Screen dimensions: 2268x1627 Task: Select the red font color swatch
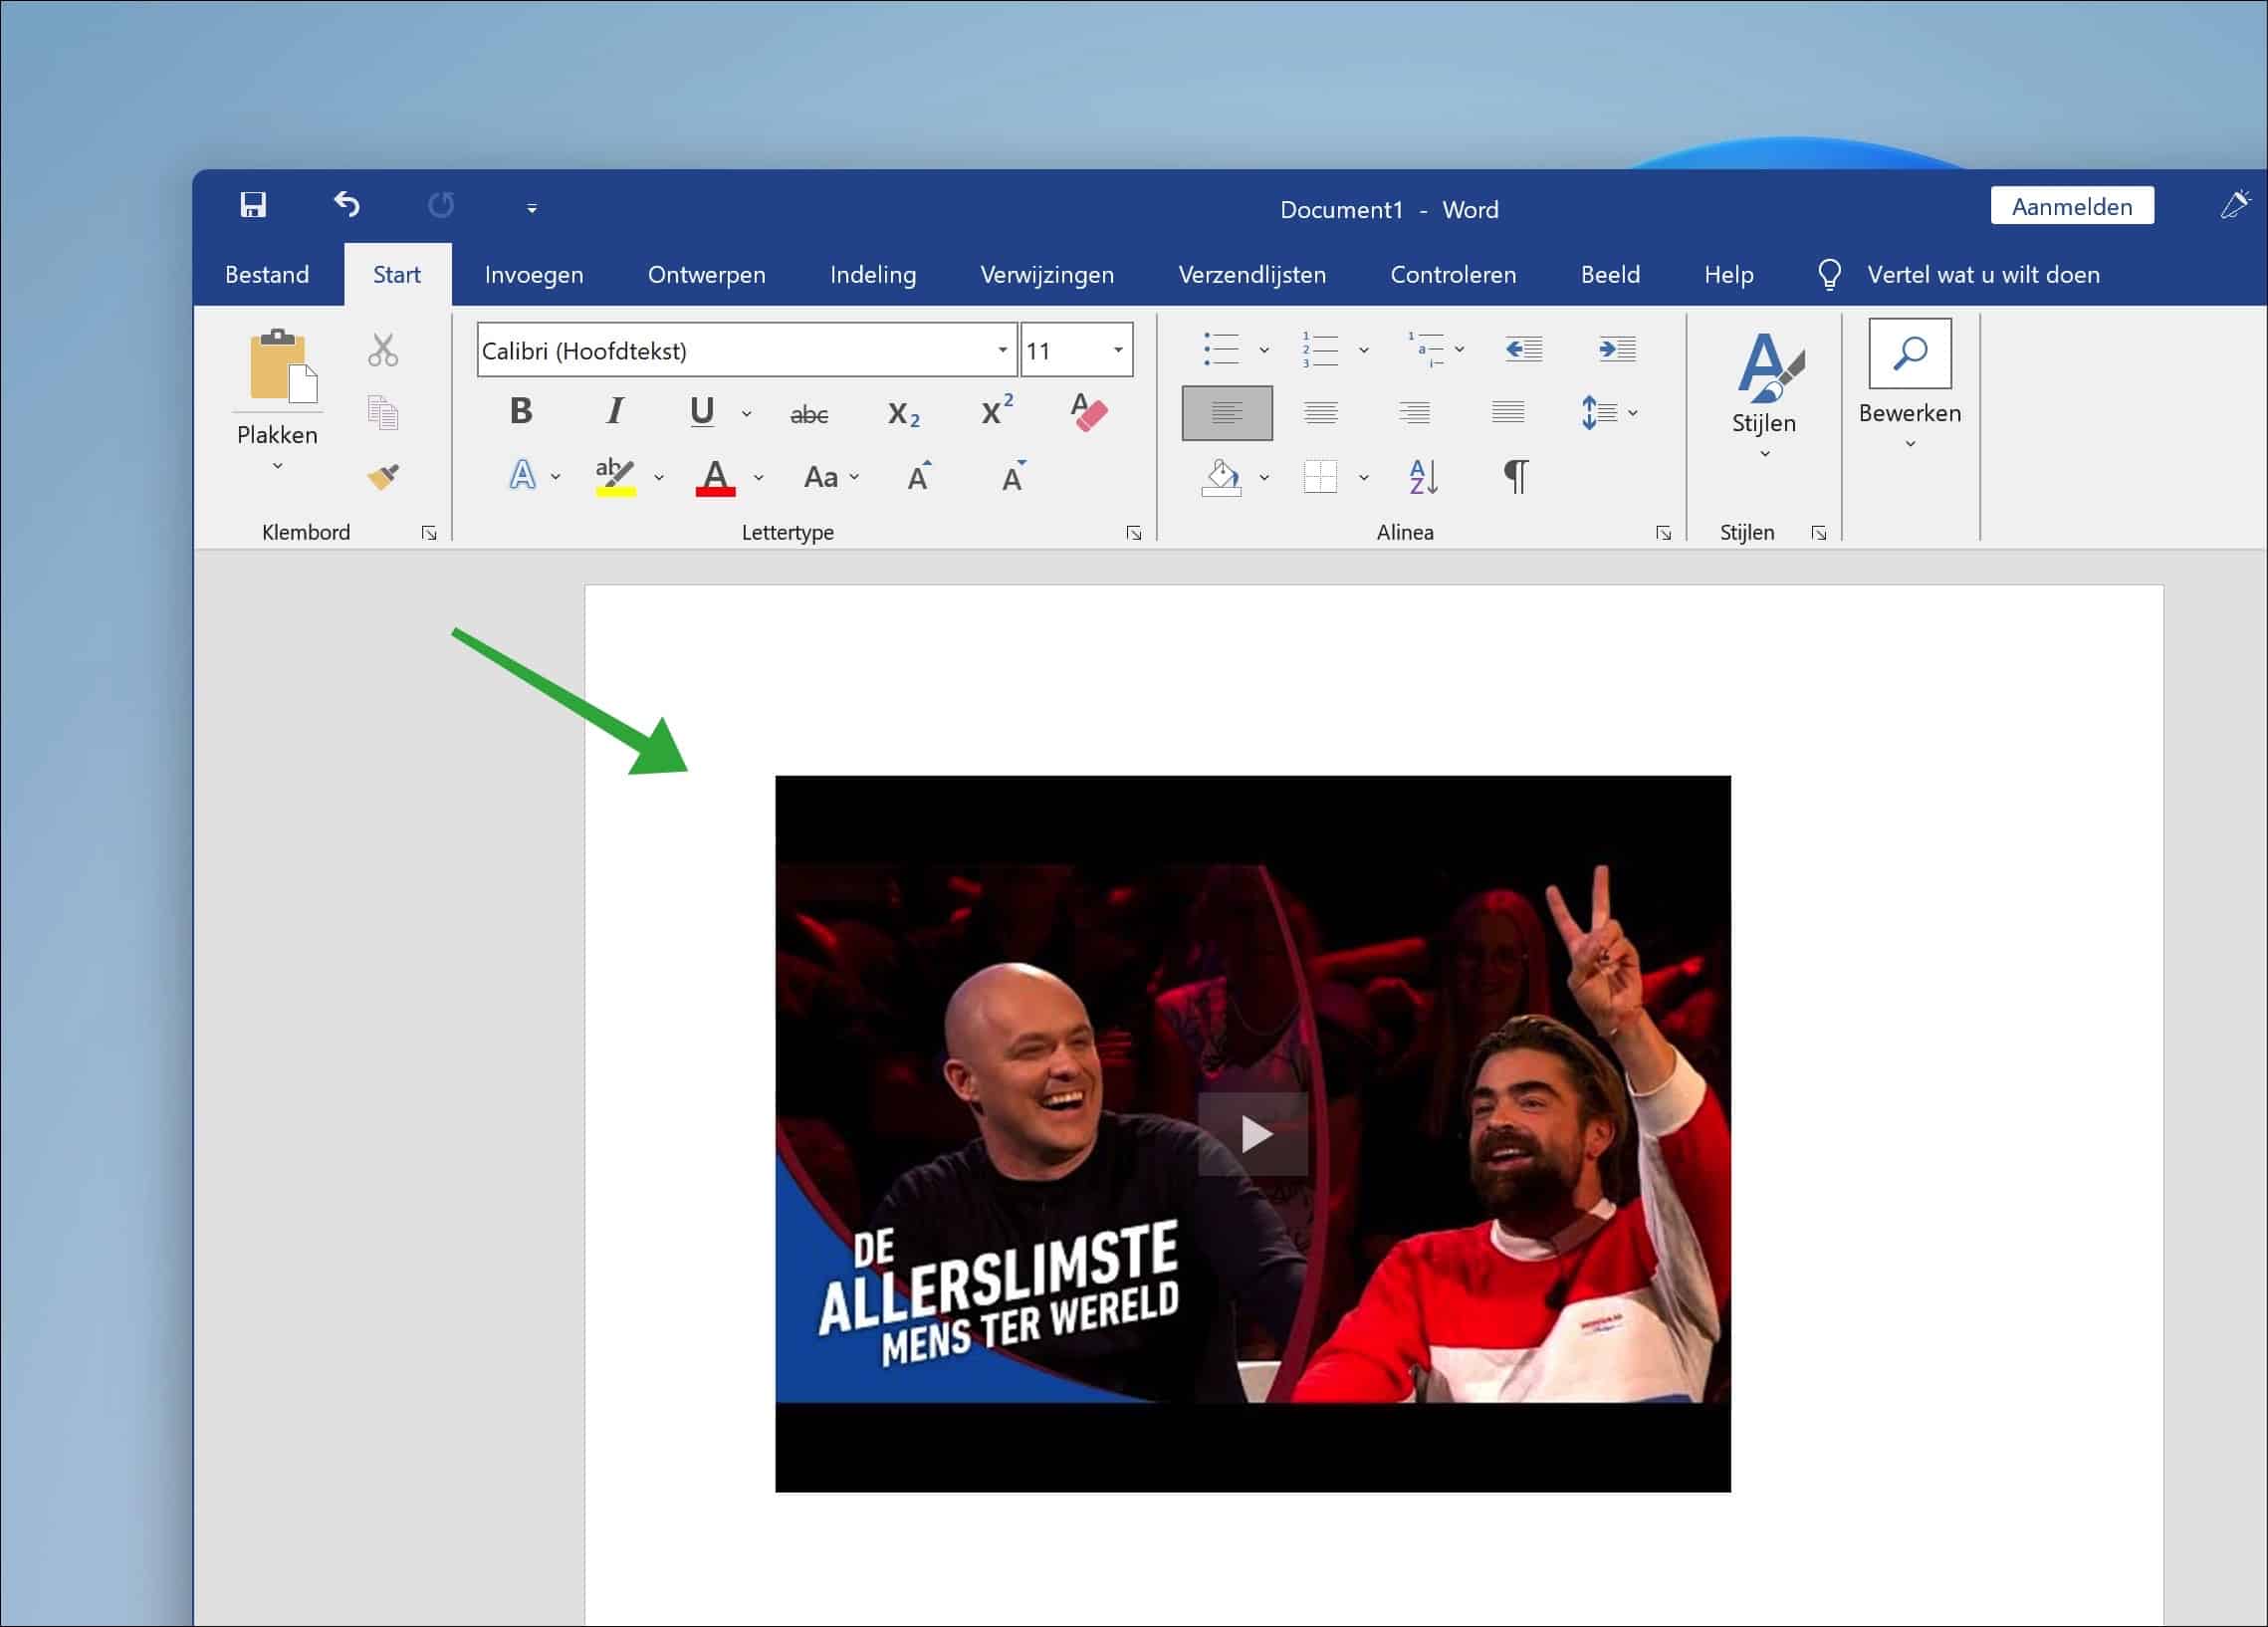(713, 476)
